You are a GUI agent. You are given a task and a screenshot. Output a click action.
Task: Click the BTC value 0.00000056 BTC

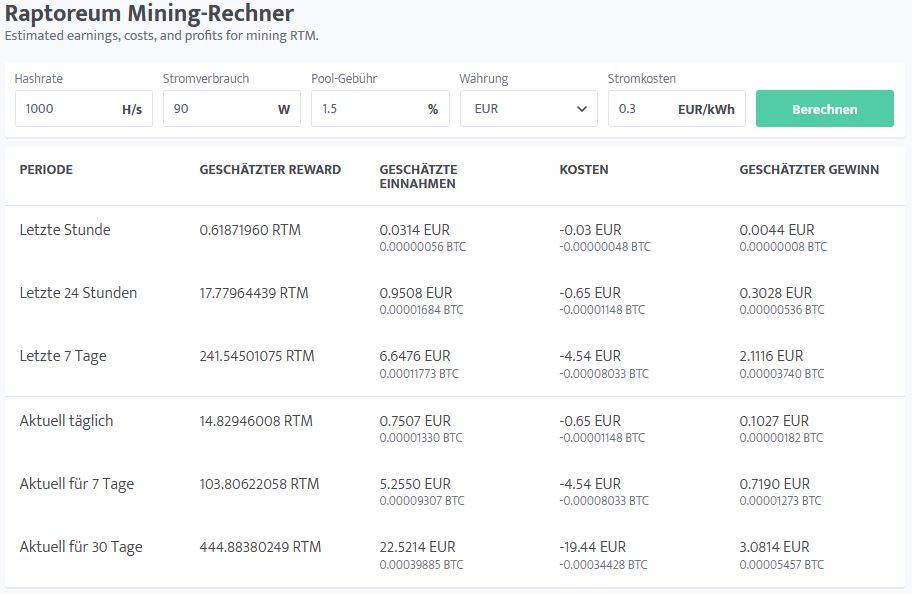[x=422, y=247]
